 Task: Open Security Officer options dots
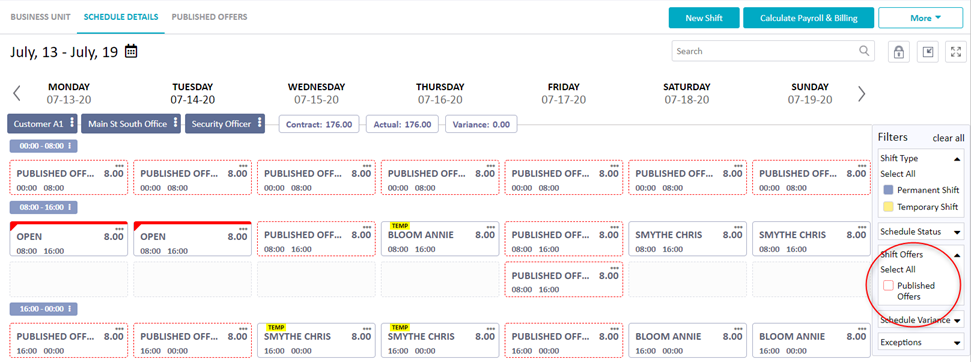(x=260, y=123)
